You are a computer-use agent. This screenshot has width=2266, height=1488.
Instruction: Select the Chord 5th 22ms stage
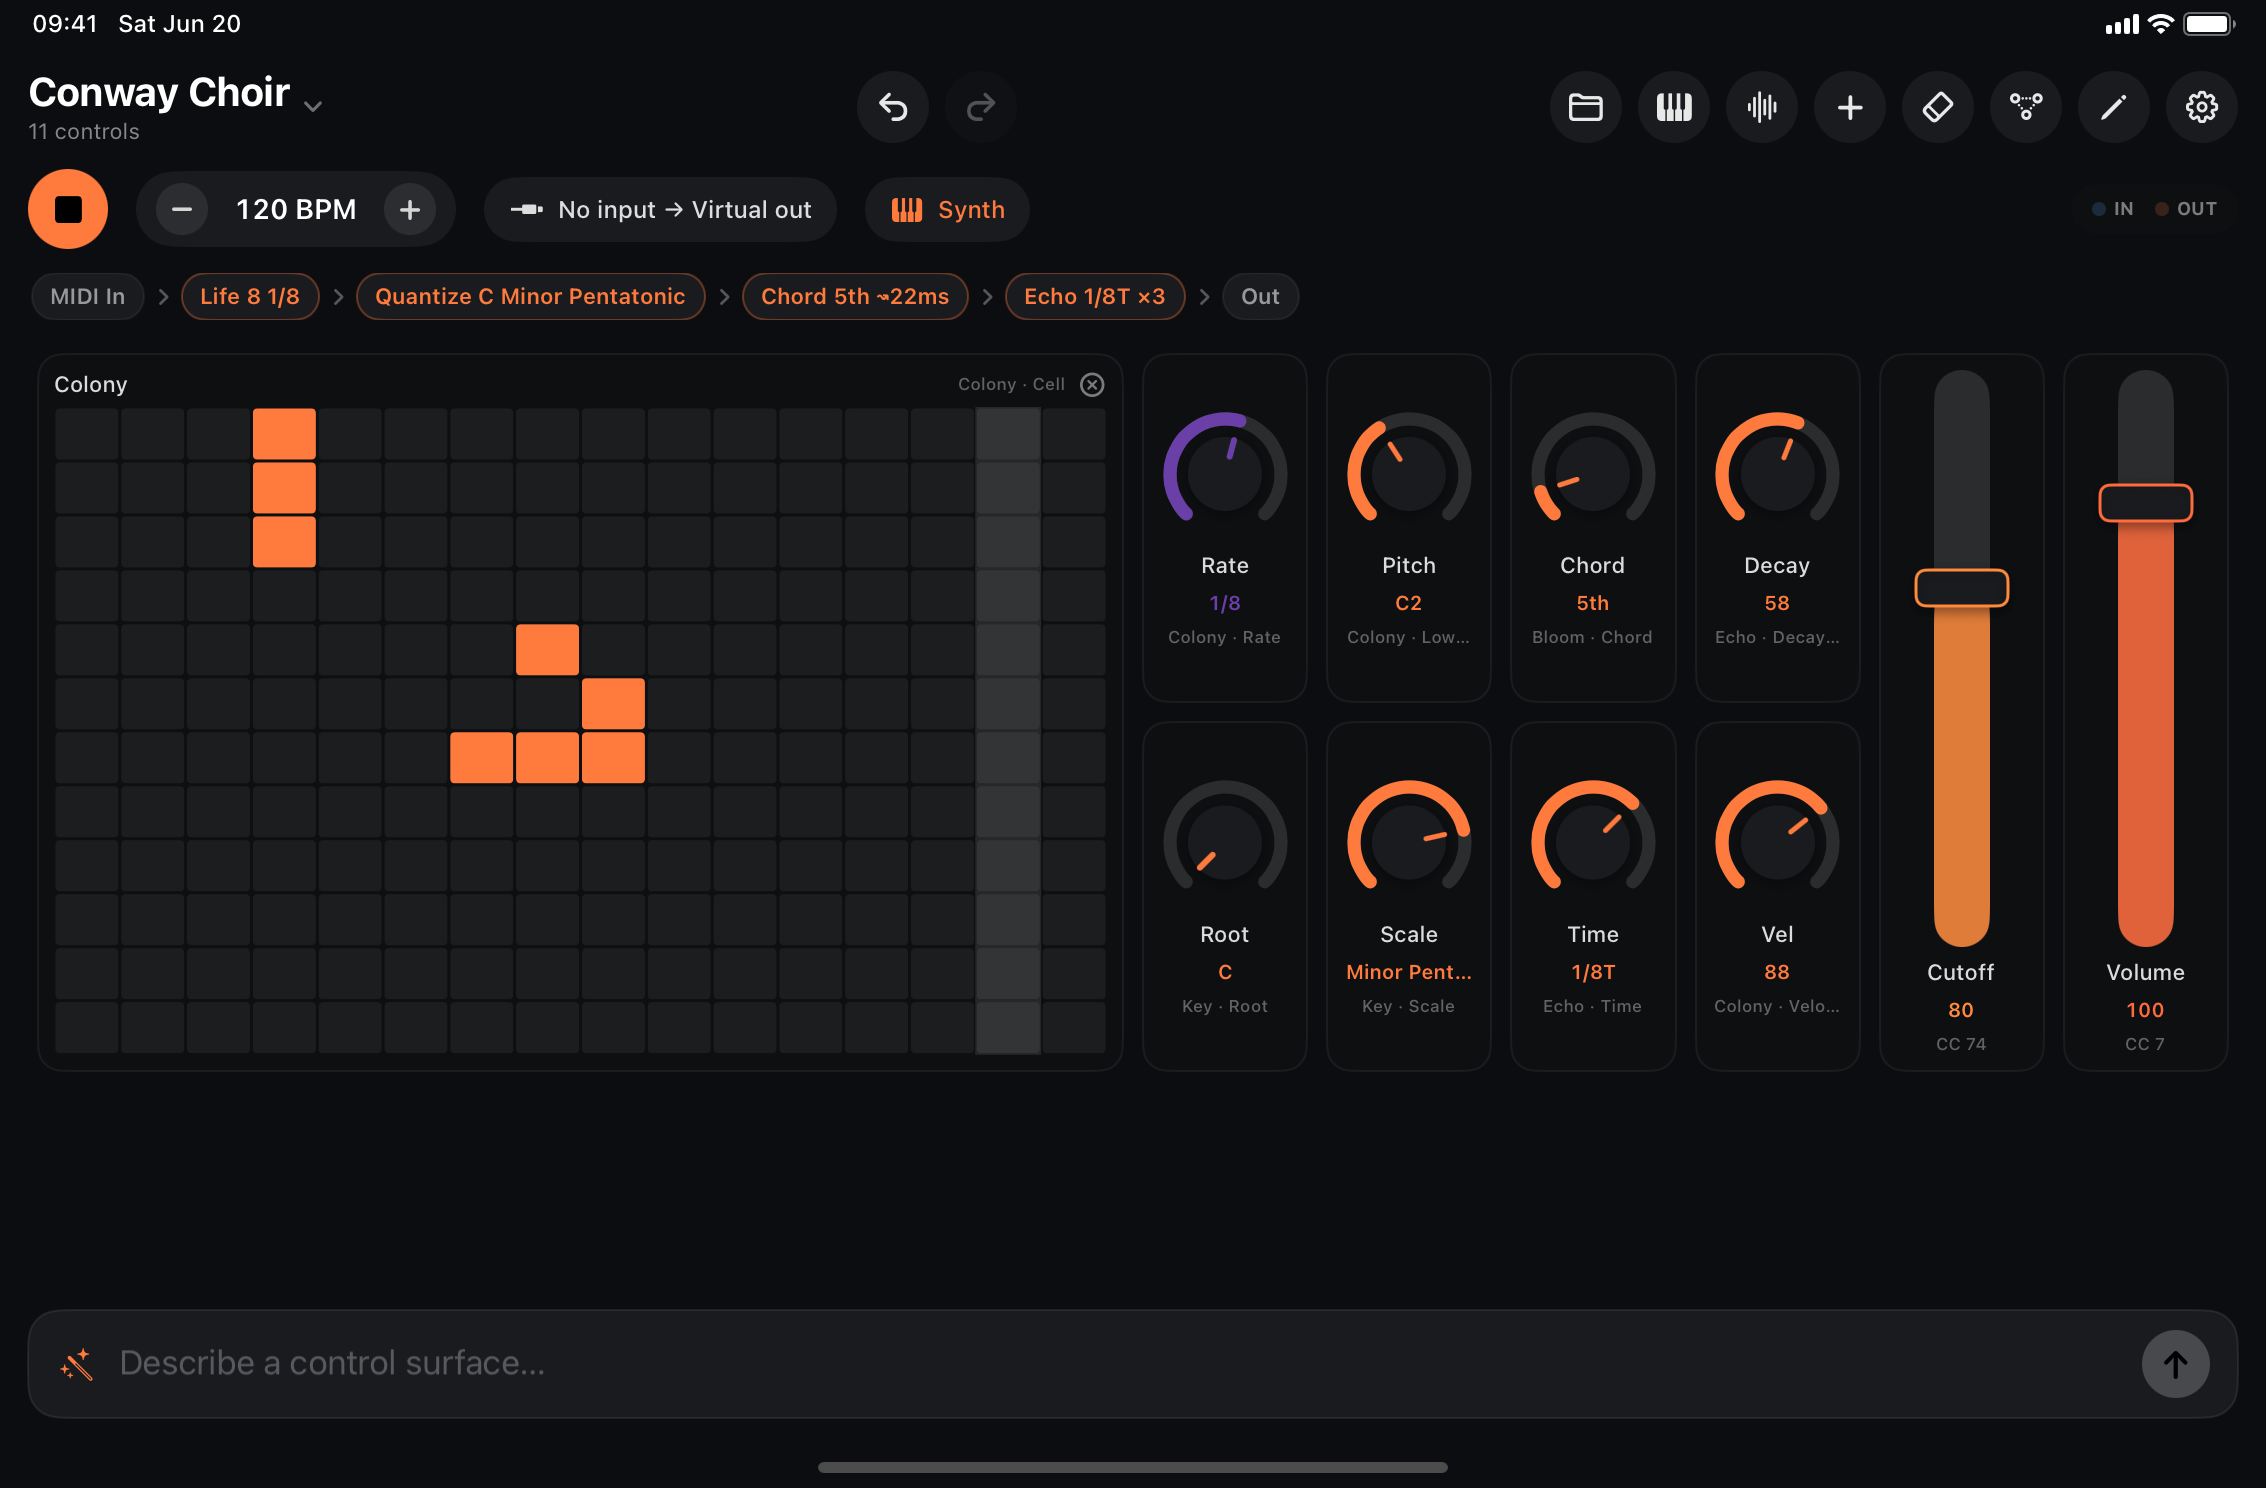coord(855,296)
